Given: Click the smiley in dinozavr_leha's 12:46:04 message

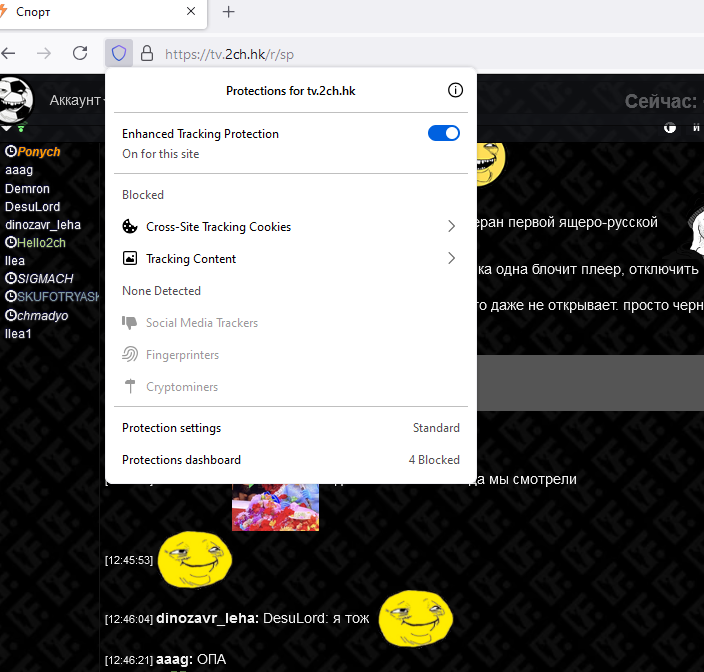Looking at the screenshot, I should pos(416,619).
